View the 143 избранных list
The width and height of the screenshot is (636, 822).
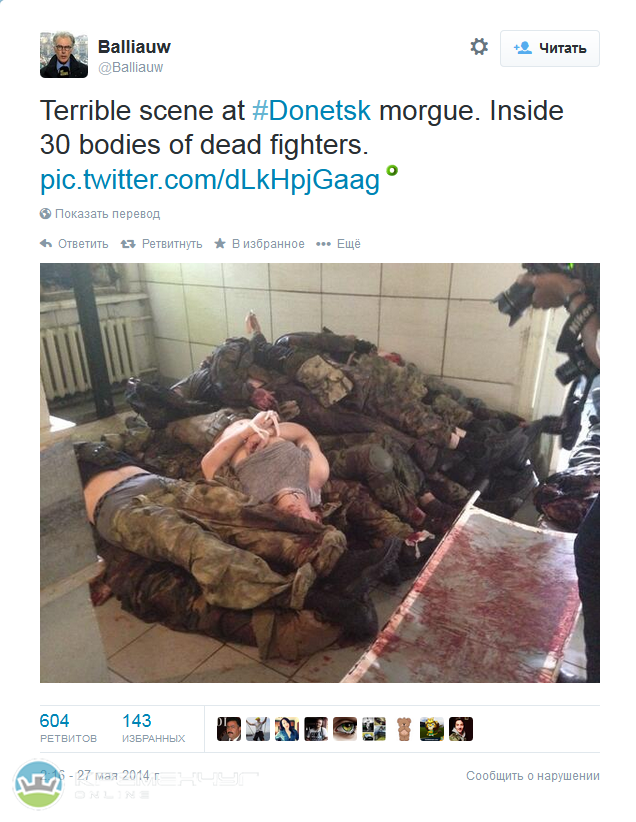point(153,728)
